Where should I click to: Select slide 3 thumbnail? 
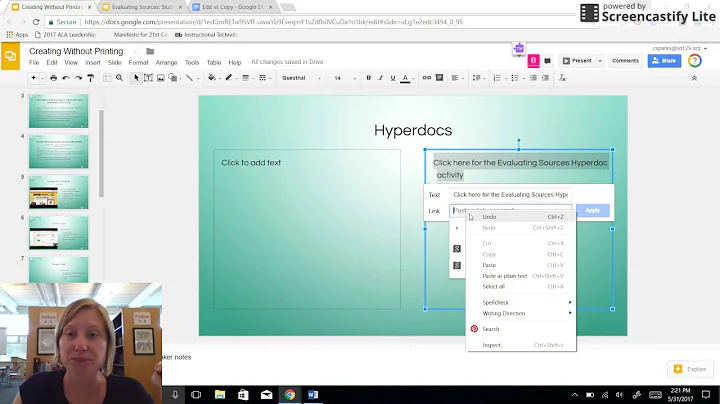tap(58, 111)
